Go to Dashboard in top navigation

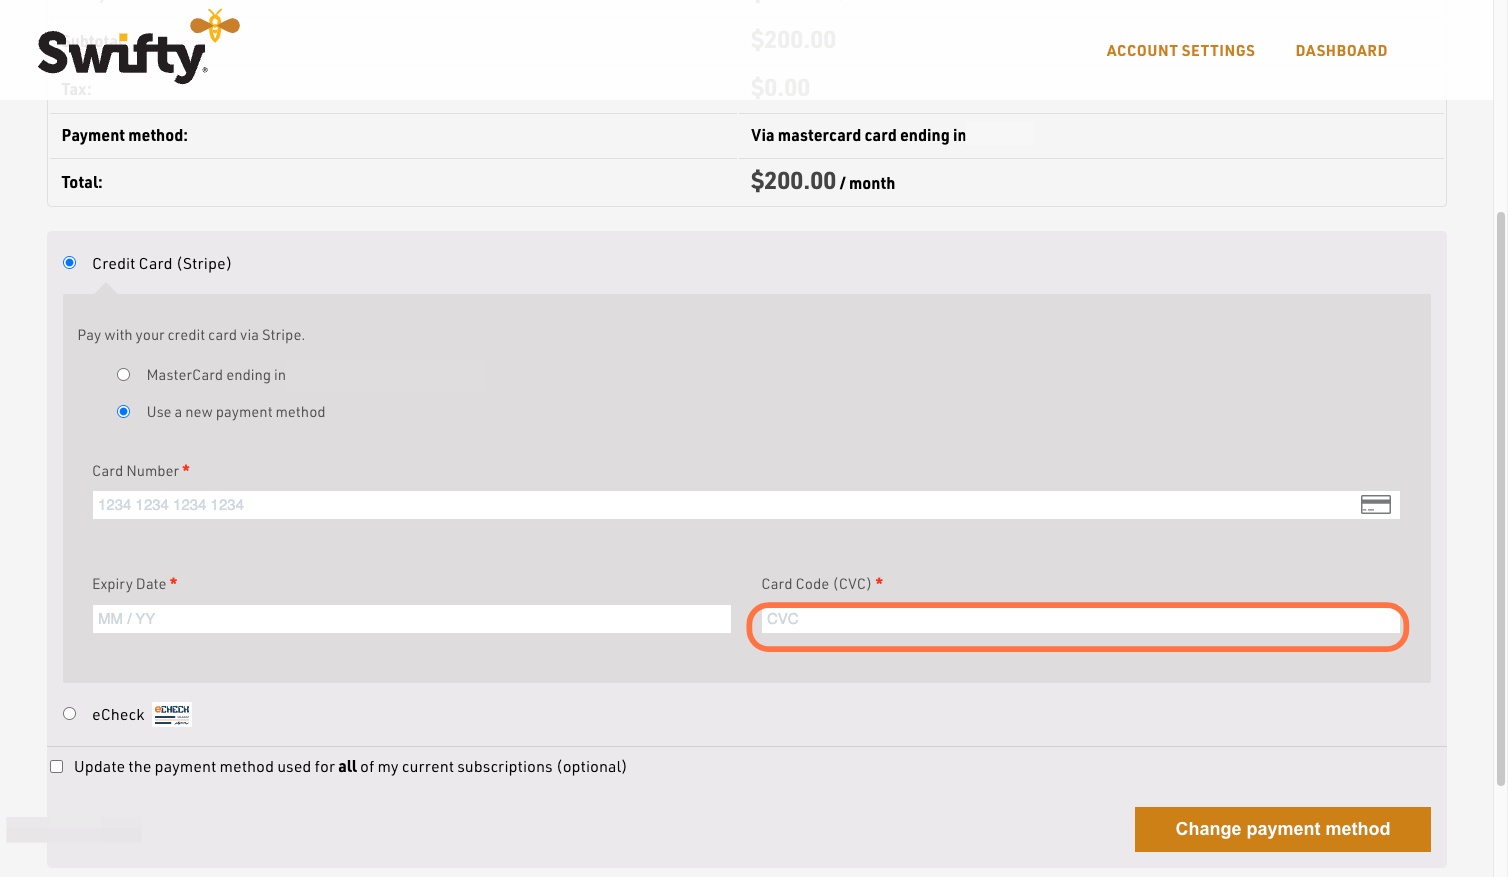pyautogui.click(x=1341, y=51)
